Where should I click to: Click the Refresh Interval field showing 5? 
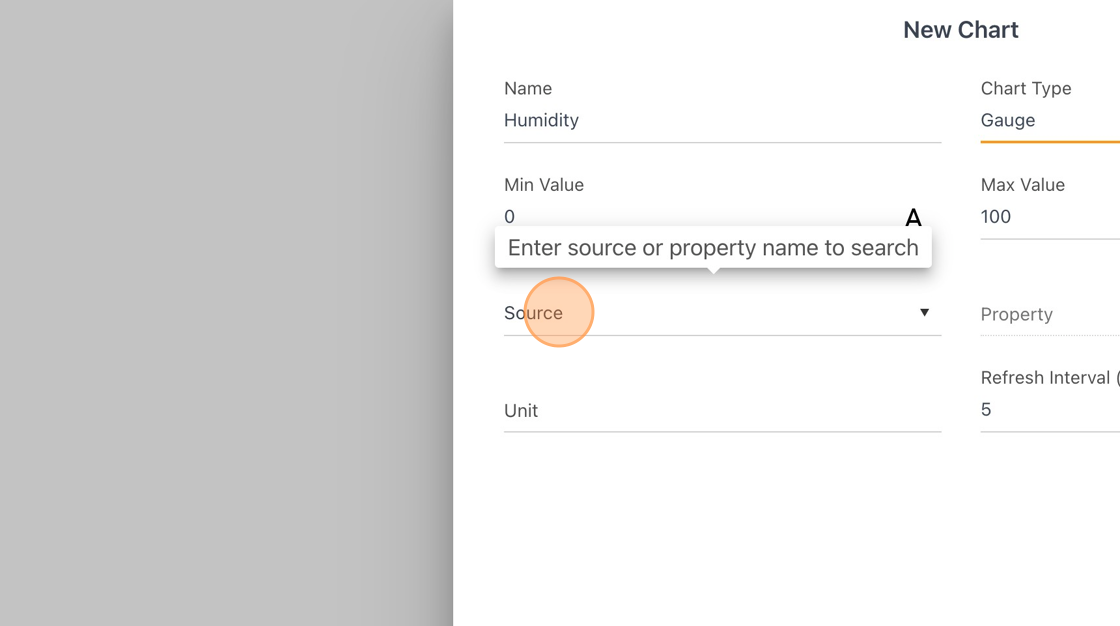point(1050,409)
